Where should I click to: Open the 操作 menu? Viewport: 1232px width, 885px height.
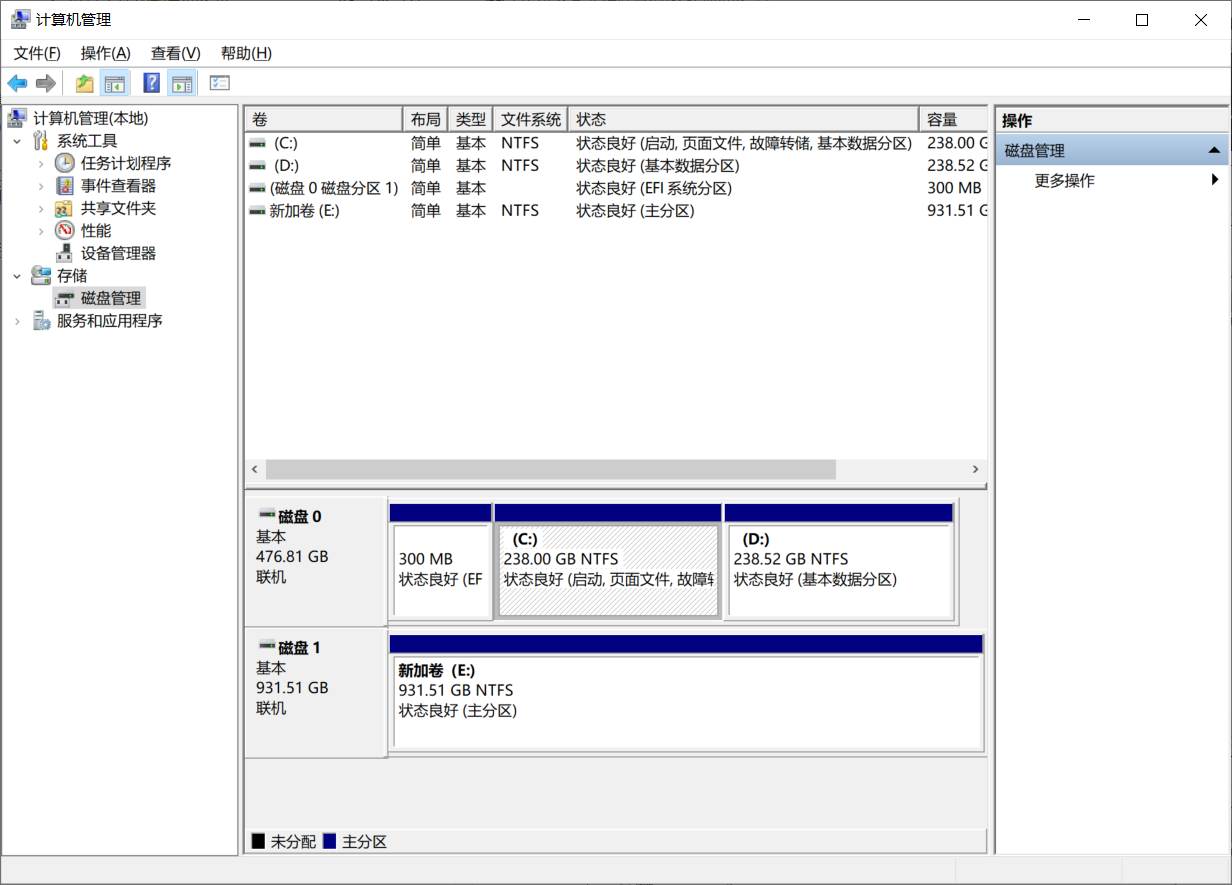coord(105,53)
